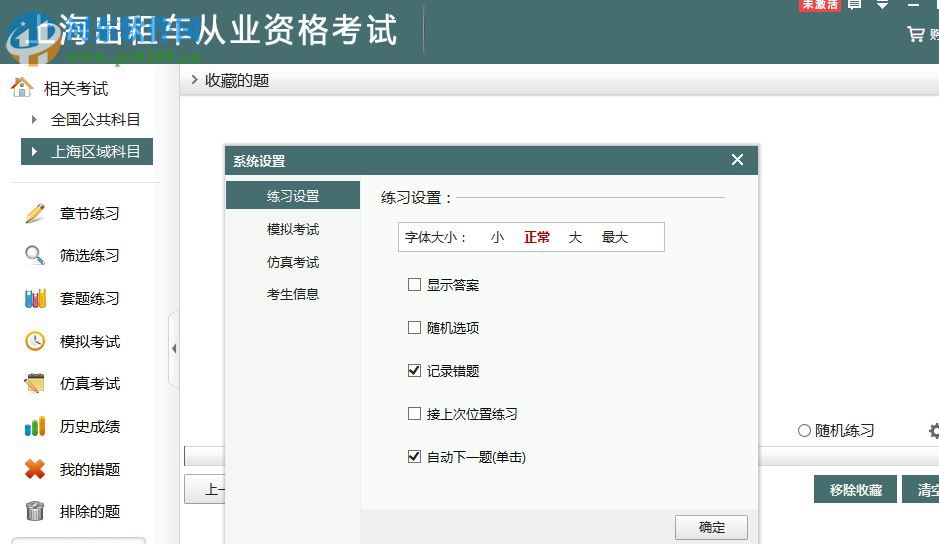Screen dimensions: 939x544
Task: Click the trash can icon for 排除的题
Action: [x=35, y=511]
